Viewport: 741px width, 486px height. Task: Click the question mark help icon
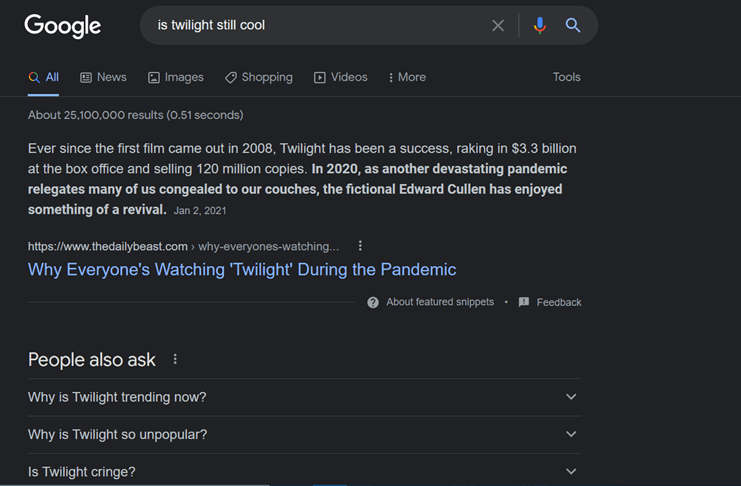(373, 302)
